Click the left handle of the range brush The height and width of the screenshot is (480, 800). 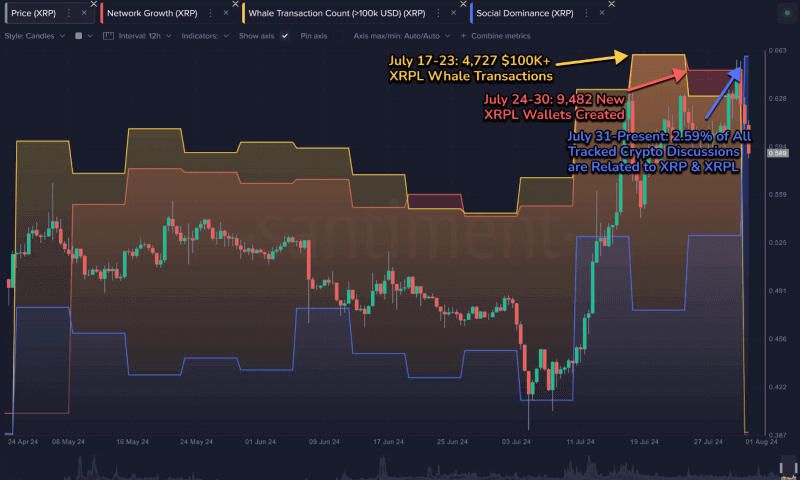tap(781, 468)
